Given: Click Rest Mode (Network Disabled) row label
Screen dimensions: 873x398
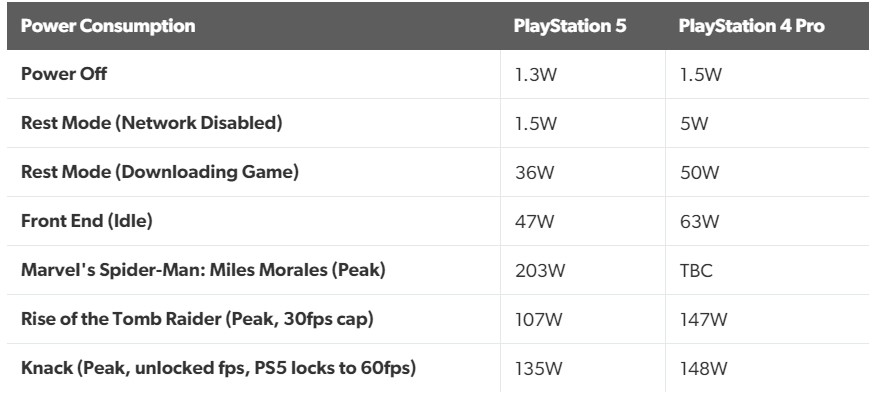Looking at the screenshot, I should pyautogui.click(x=151, y=123).
